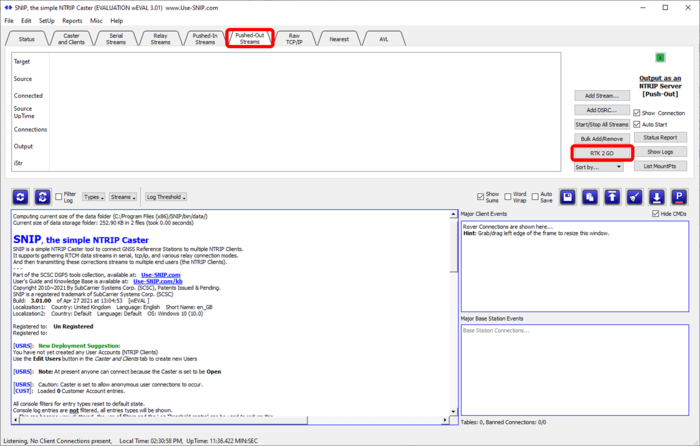Image resolution: width=700 pixels, height=446 pixels.
Task: Click the [CUST] tag in the console
Action: (x=23, y=391)
